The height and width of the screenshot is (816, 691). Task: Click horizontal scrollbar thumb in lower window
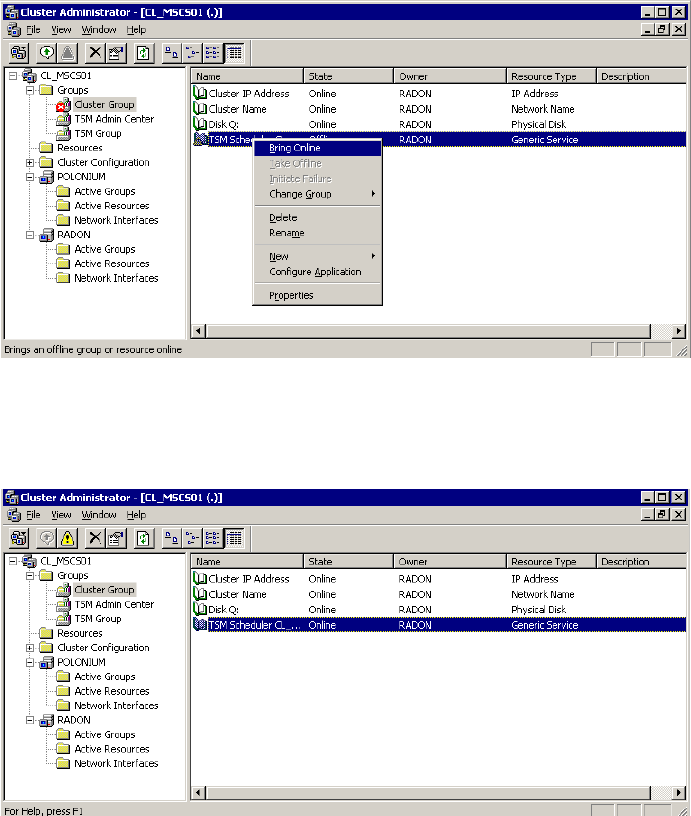coord(428,793)
